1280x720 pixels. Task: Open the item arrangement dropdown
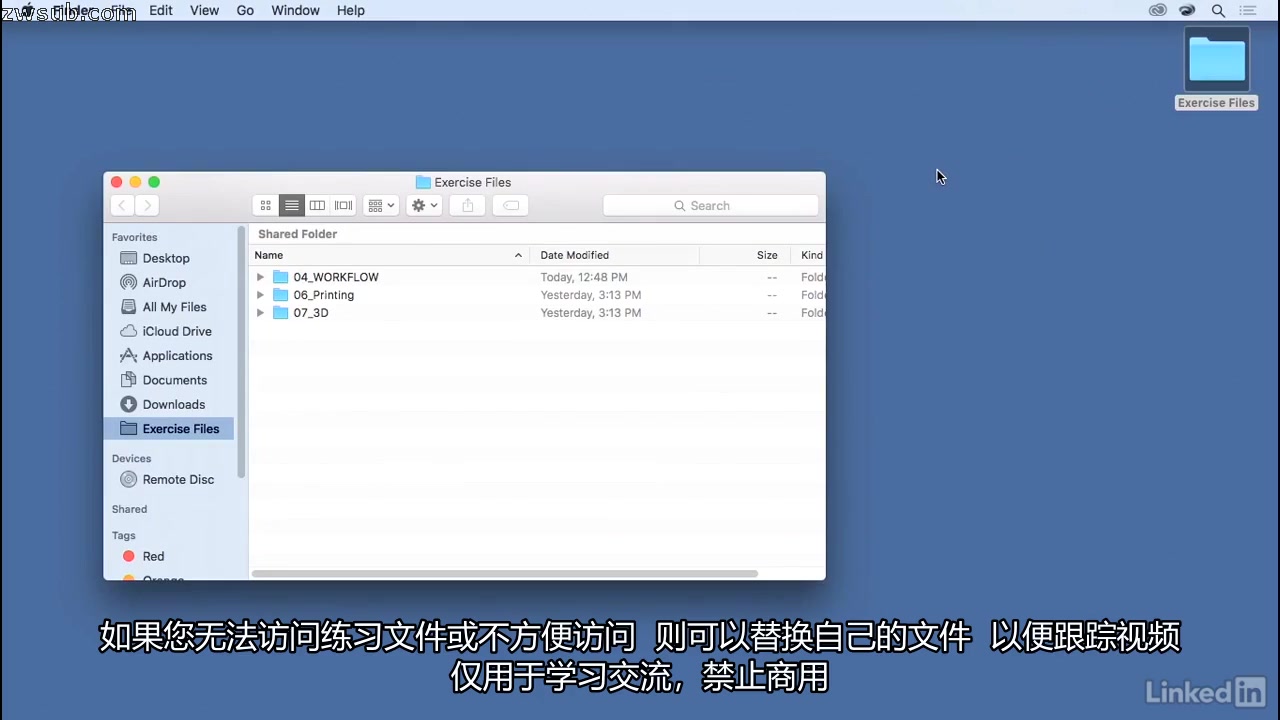(x=380, y=205)
